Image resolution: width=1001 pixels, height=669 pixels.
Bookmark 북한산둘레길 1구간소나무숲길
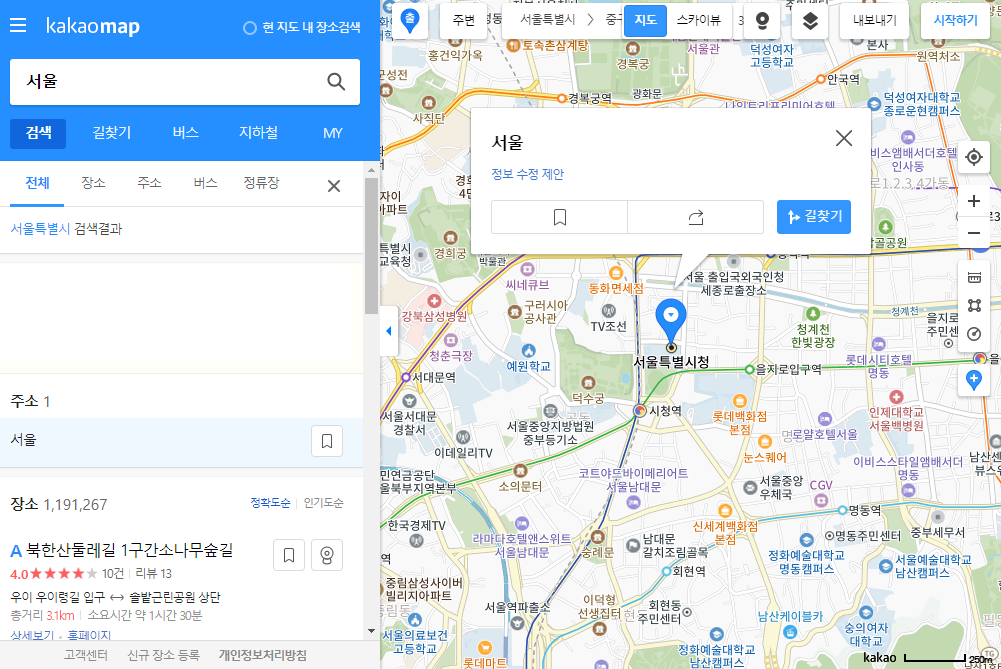click(x=289, y=555)
